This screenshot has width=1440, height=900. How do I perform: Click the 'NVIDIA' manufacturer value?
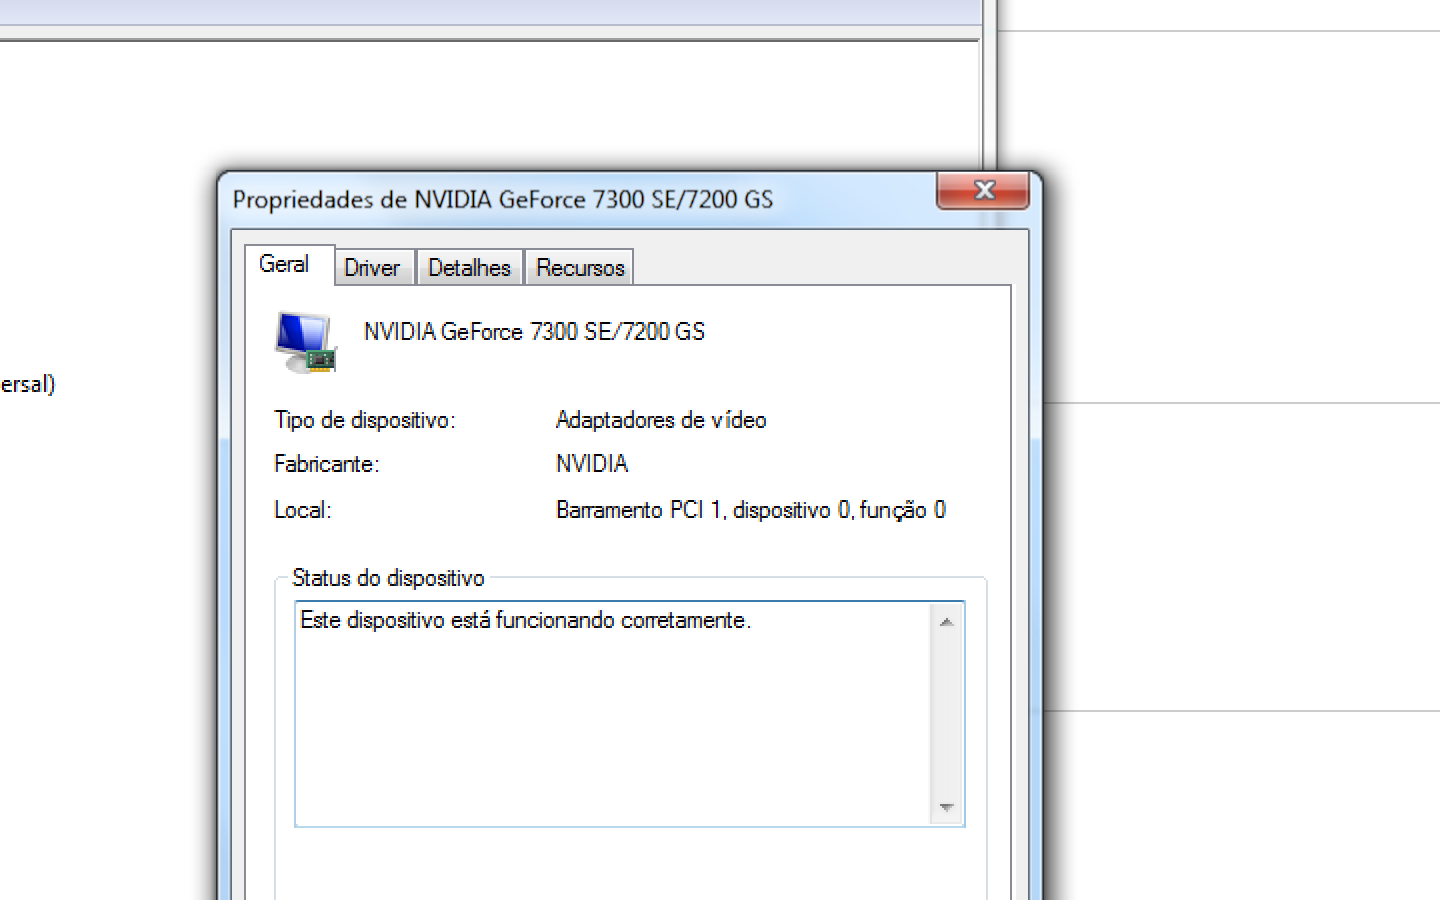tap(592, 464)
